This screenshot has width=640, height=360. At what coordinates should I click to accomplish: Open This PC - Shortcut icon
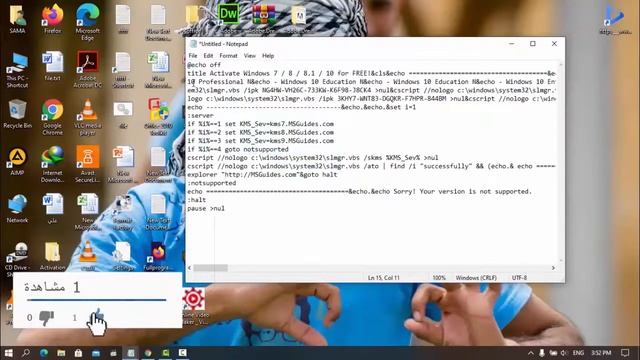pos(17,70)
